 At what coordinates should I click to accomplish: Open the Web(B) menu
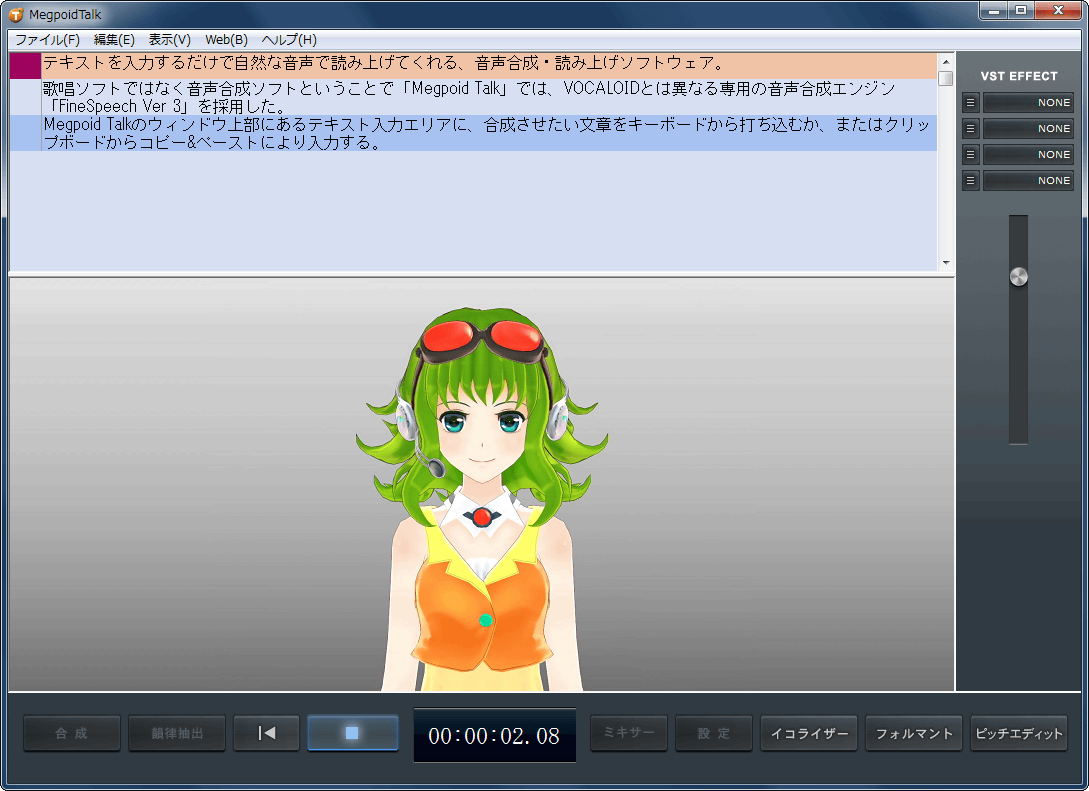click(226, 40)
